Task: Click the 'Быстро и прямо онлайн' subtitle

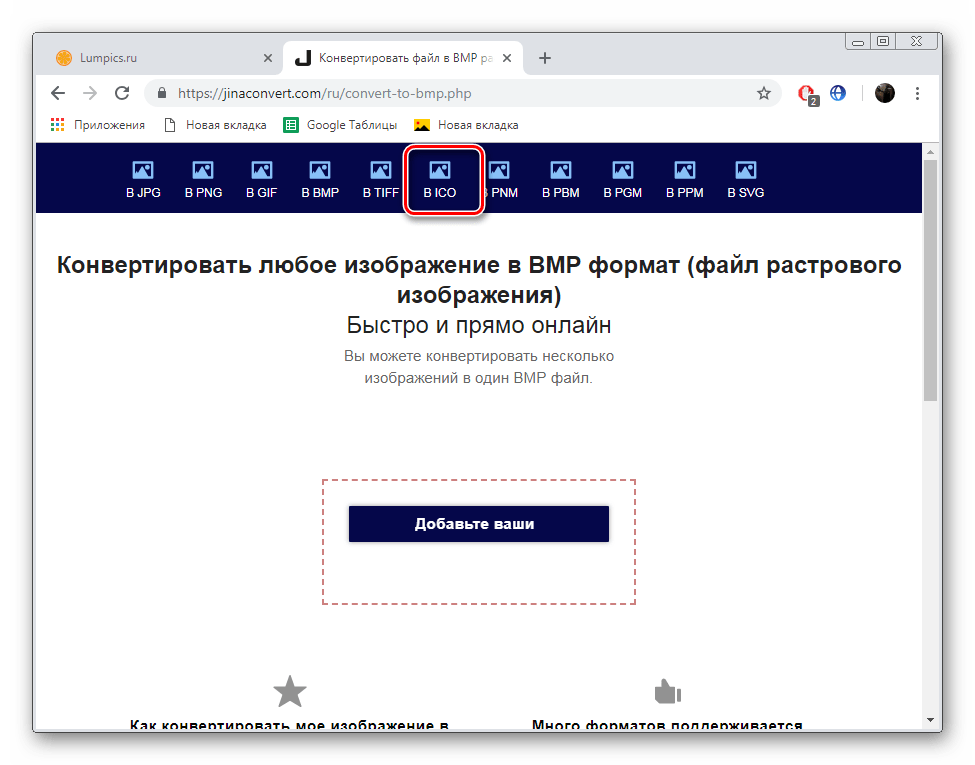Action: [479, 325]
